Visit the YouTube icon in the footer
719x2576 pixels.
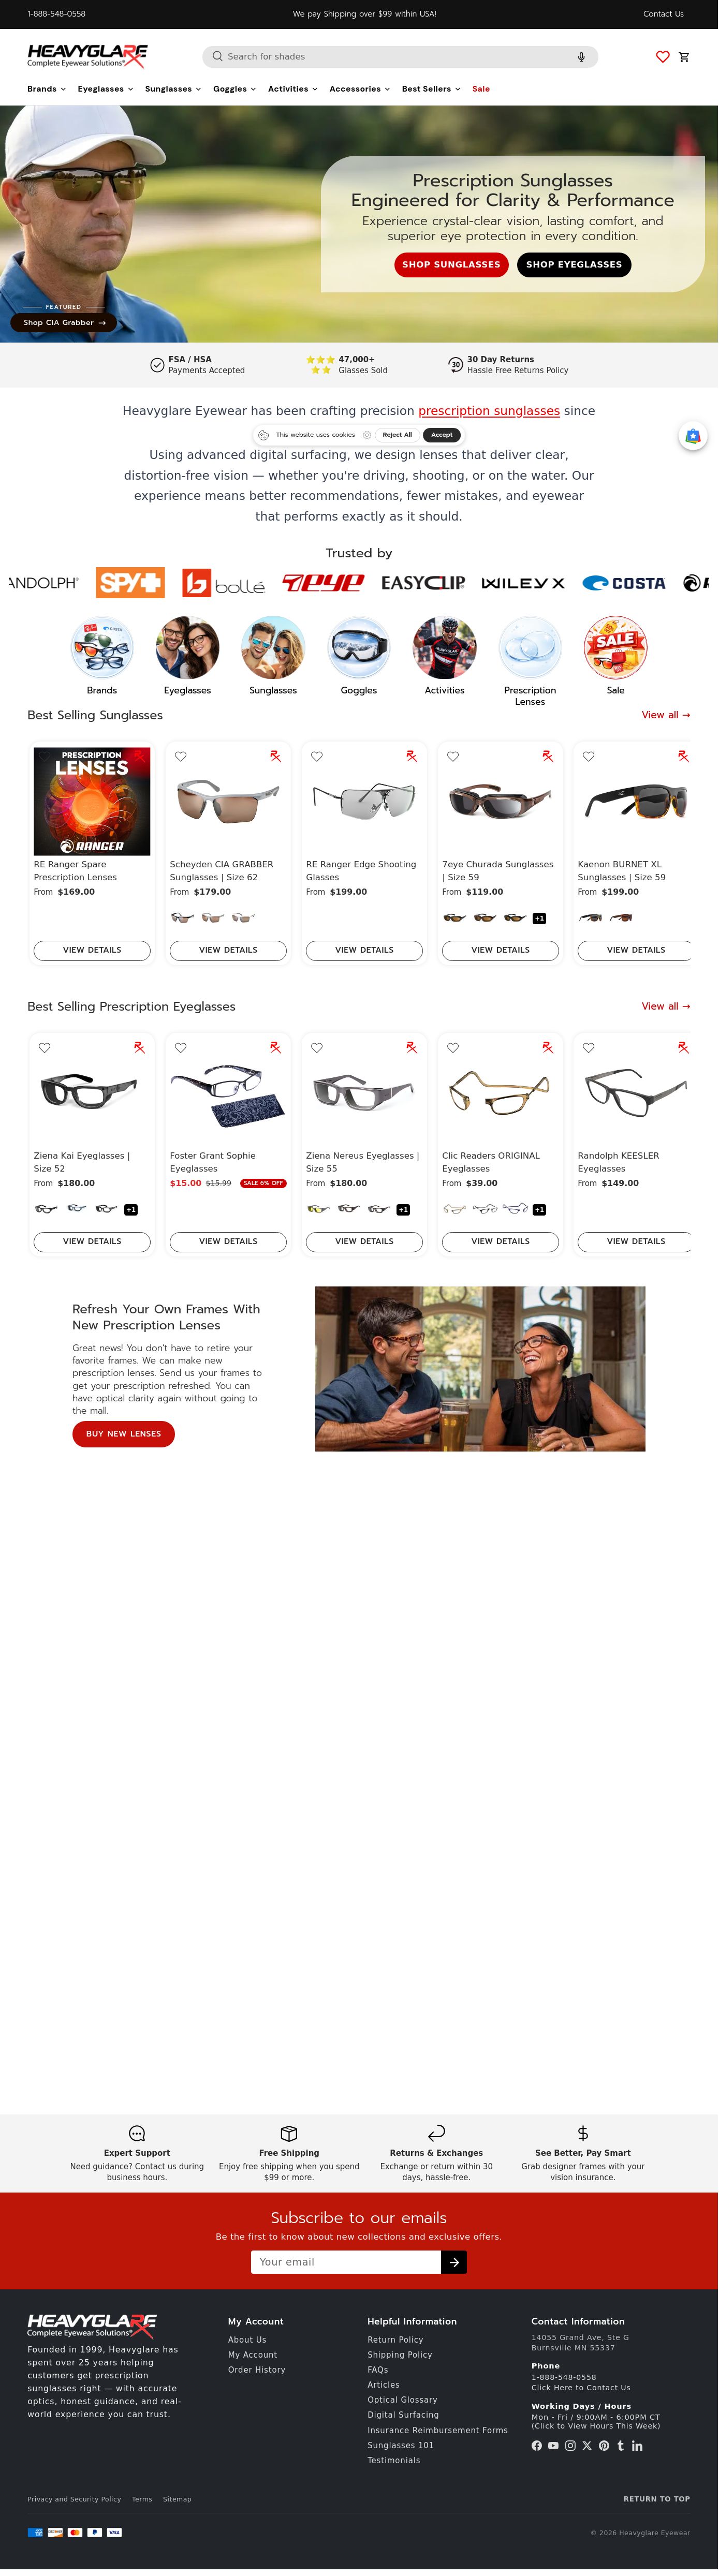pos(553,2445)
